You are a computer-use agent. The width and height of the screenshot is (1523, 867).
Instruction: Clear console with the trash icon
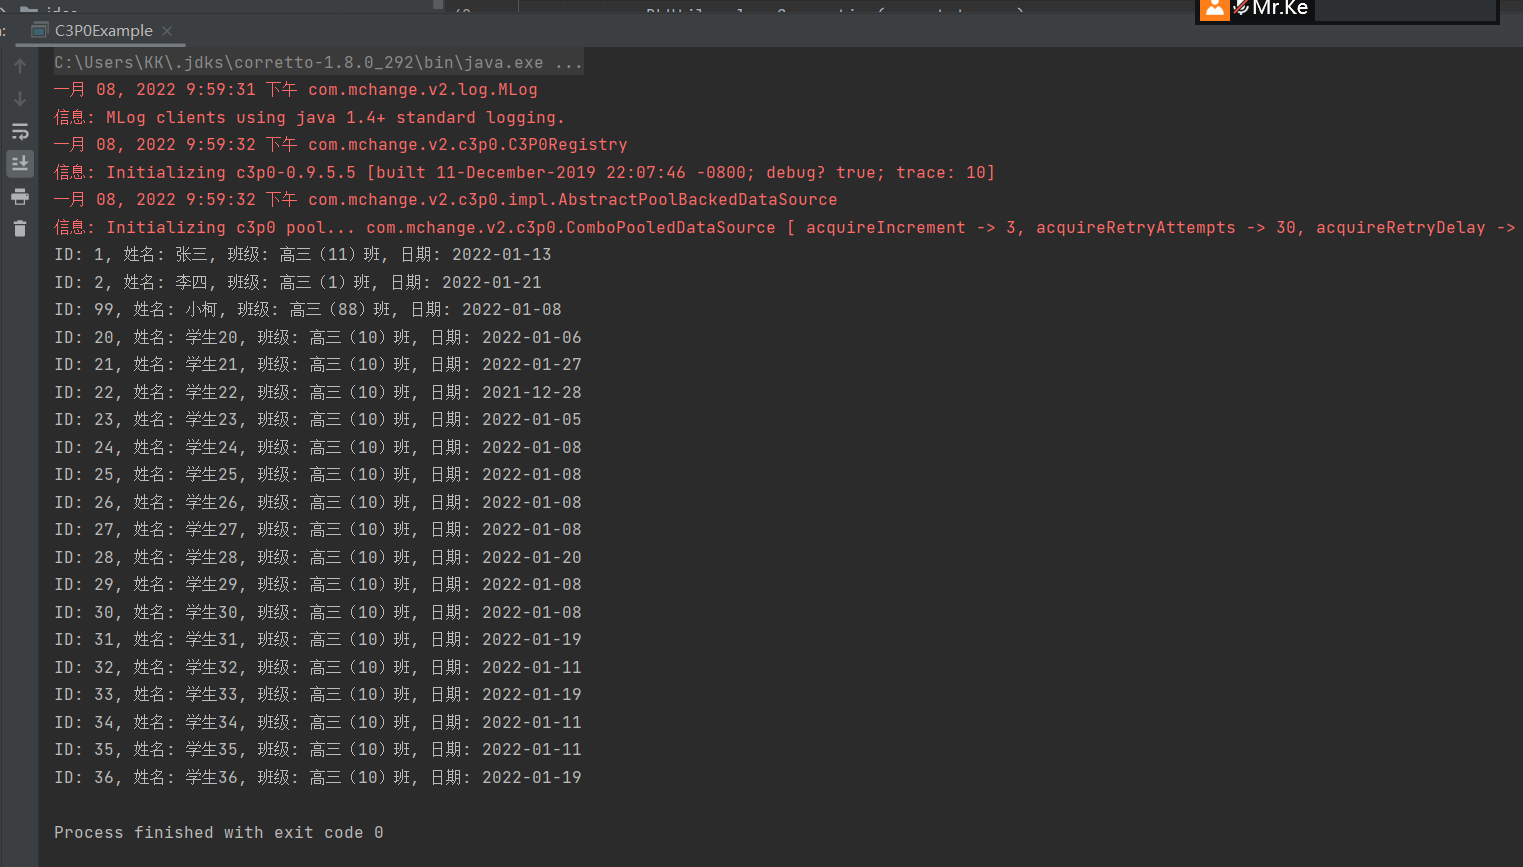[20, 228]
